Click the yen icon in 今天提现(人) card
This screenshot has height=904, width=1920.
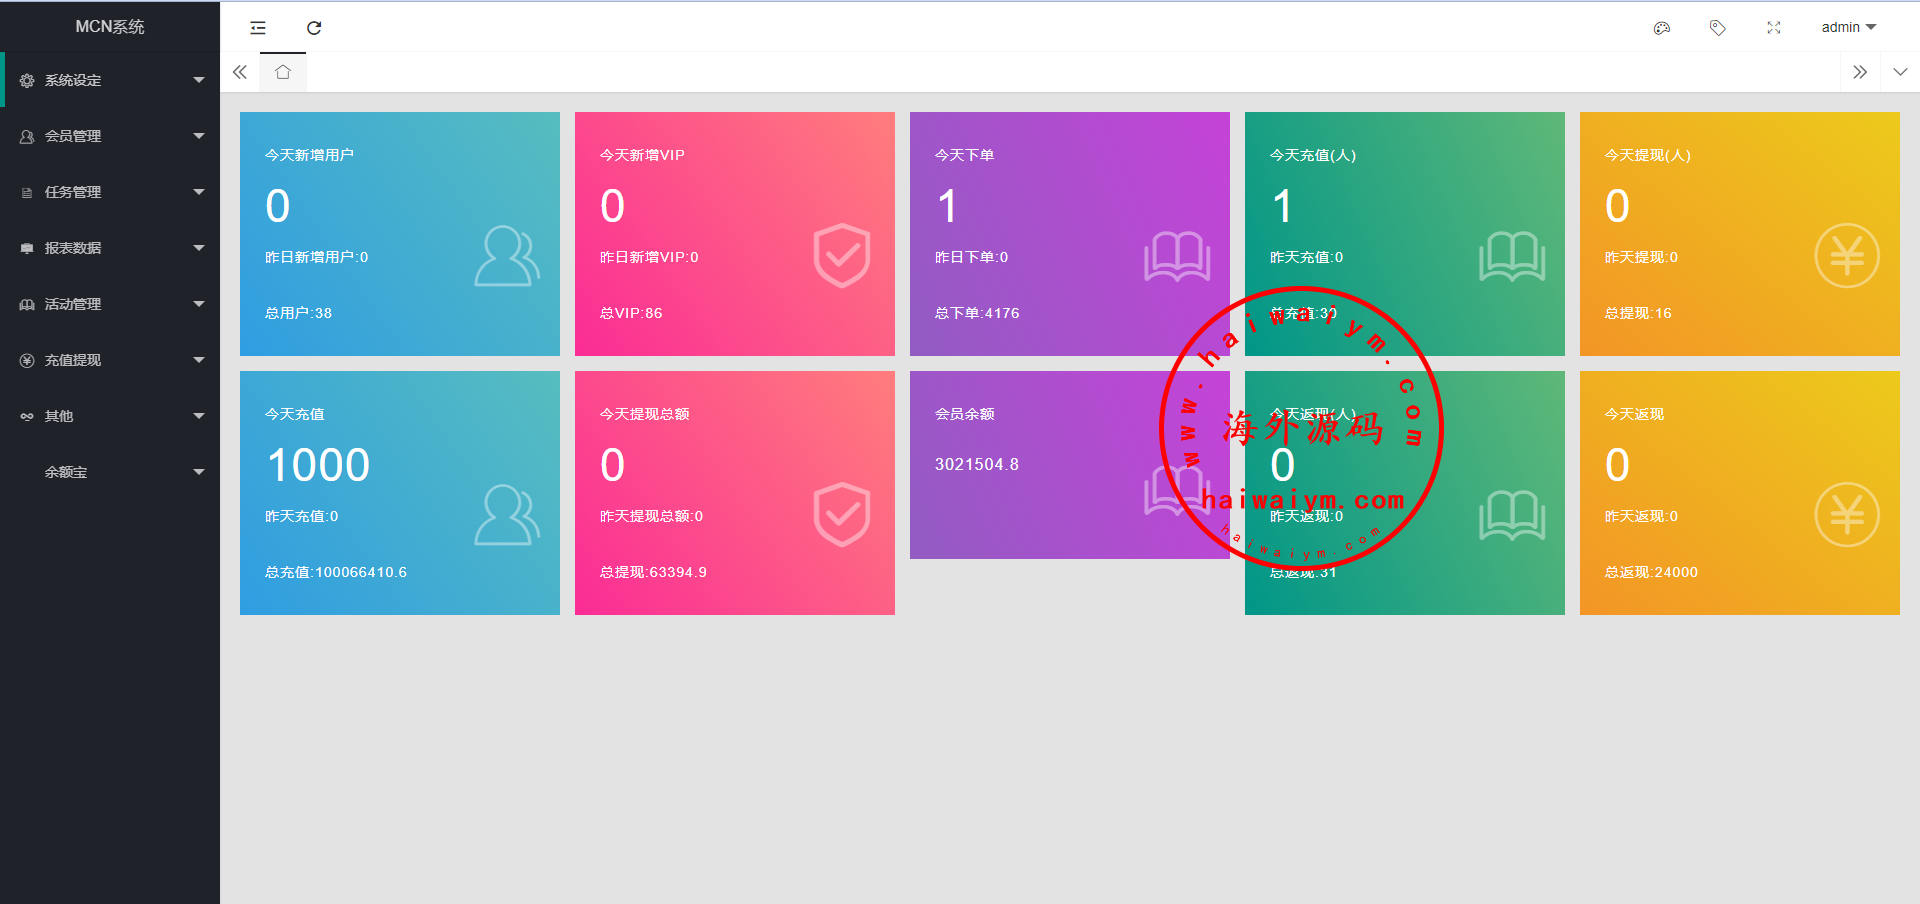click(x=1846, y=256)
